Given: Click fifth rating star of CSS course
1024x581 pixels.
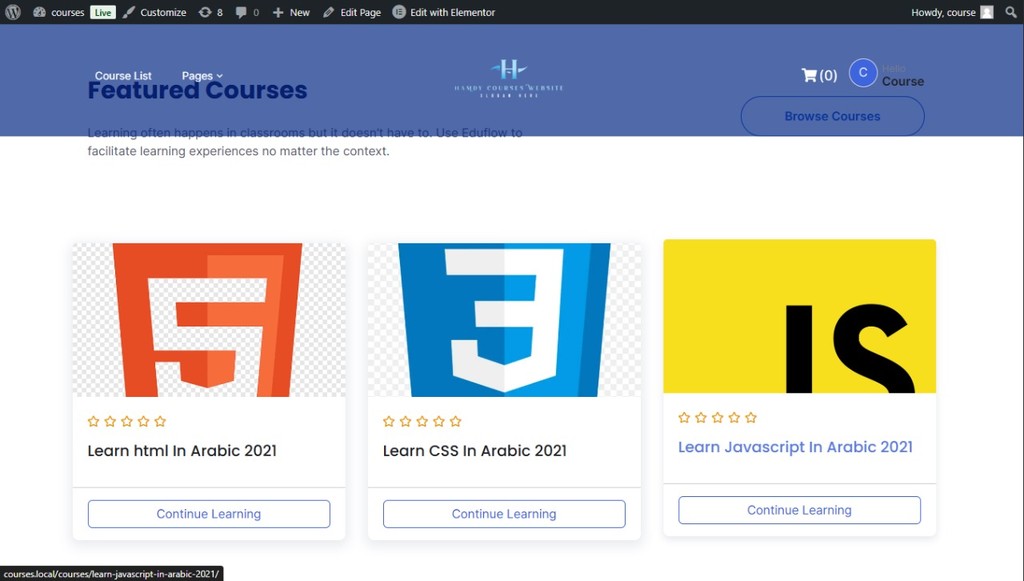Looking at the screenshot, I should tap(455, 421).
